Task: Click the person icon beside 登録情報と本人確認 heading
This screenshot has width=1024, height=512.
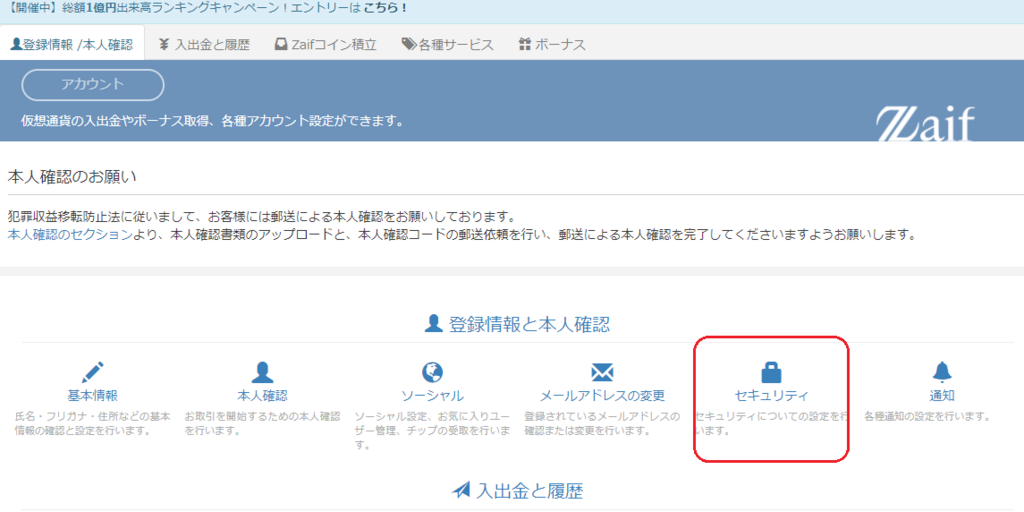Action: coord(434,323)
